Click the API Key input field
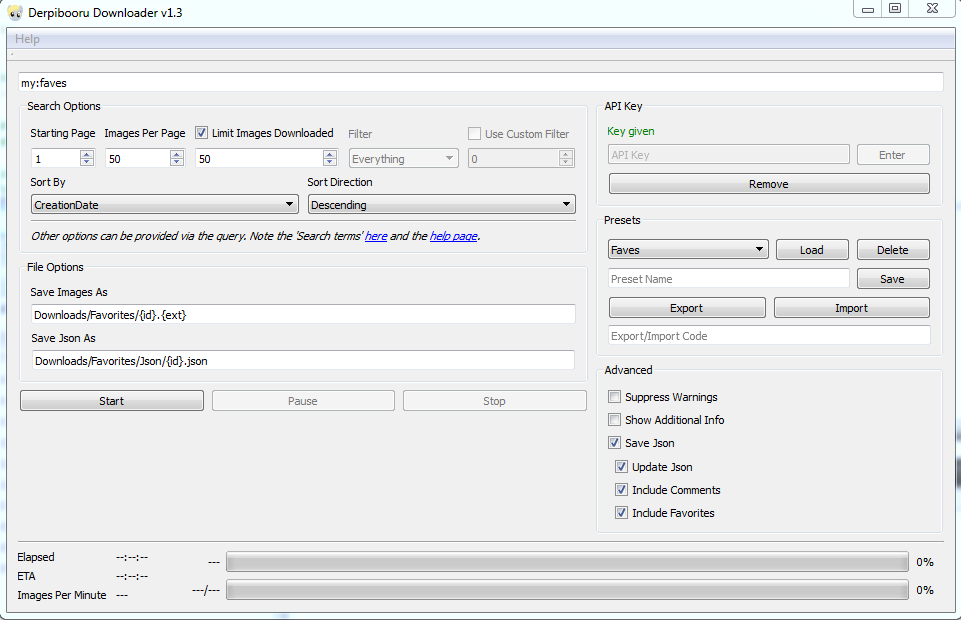The image size is (961, 620). coord(729,154)
